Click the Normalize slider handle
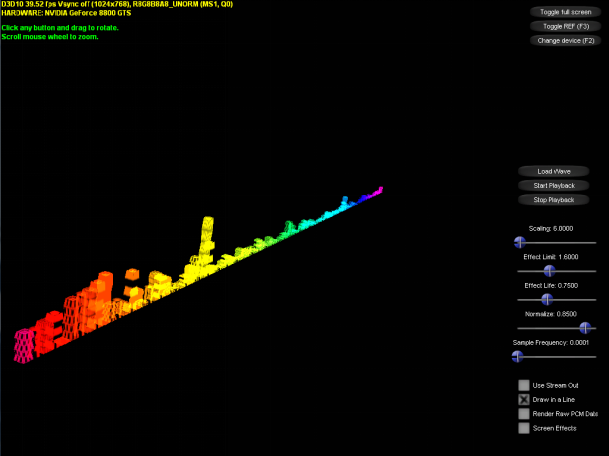 pos(584,327)
